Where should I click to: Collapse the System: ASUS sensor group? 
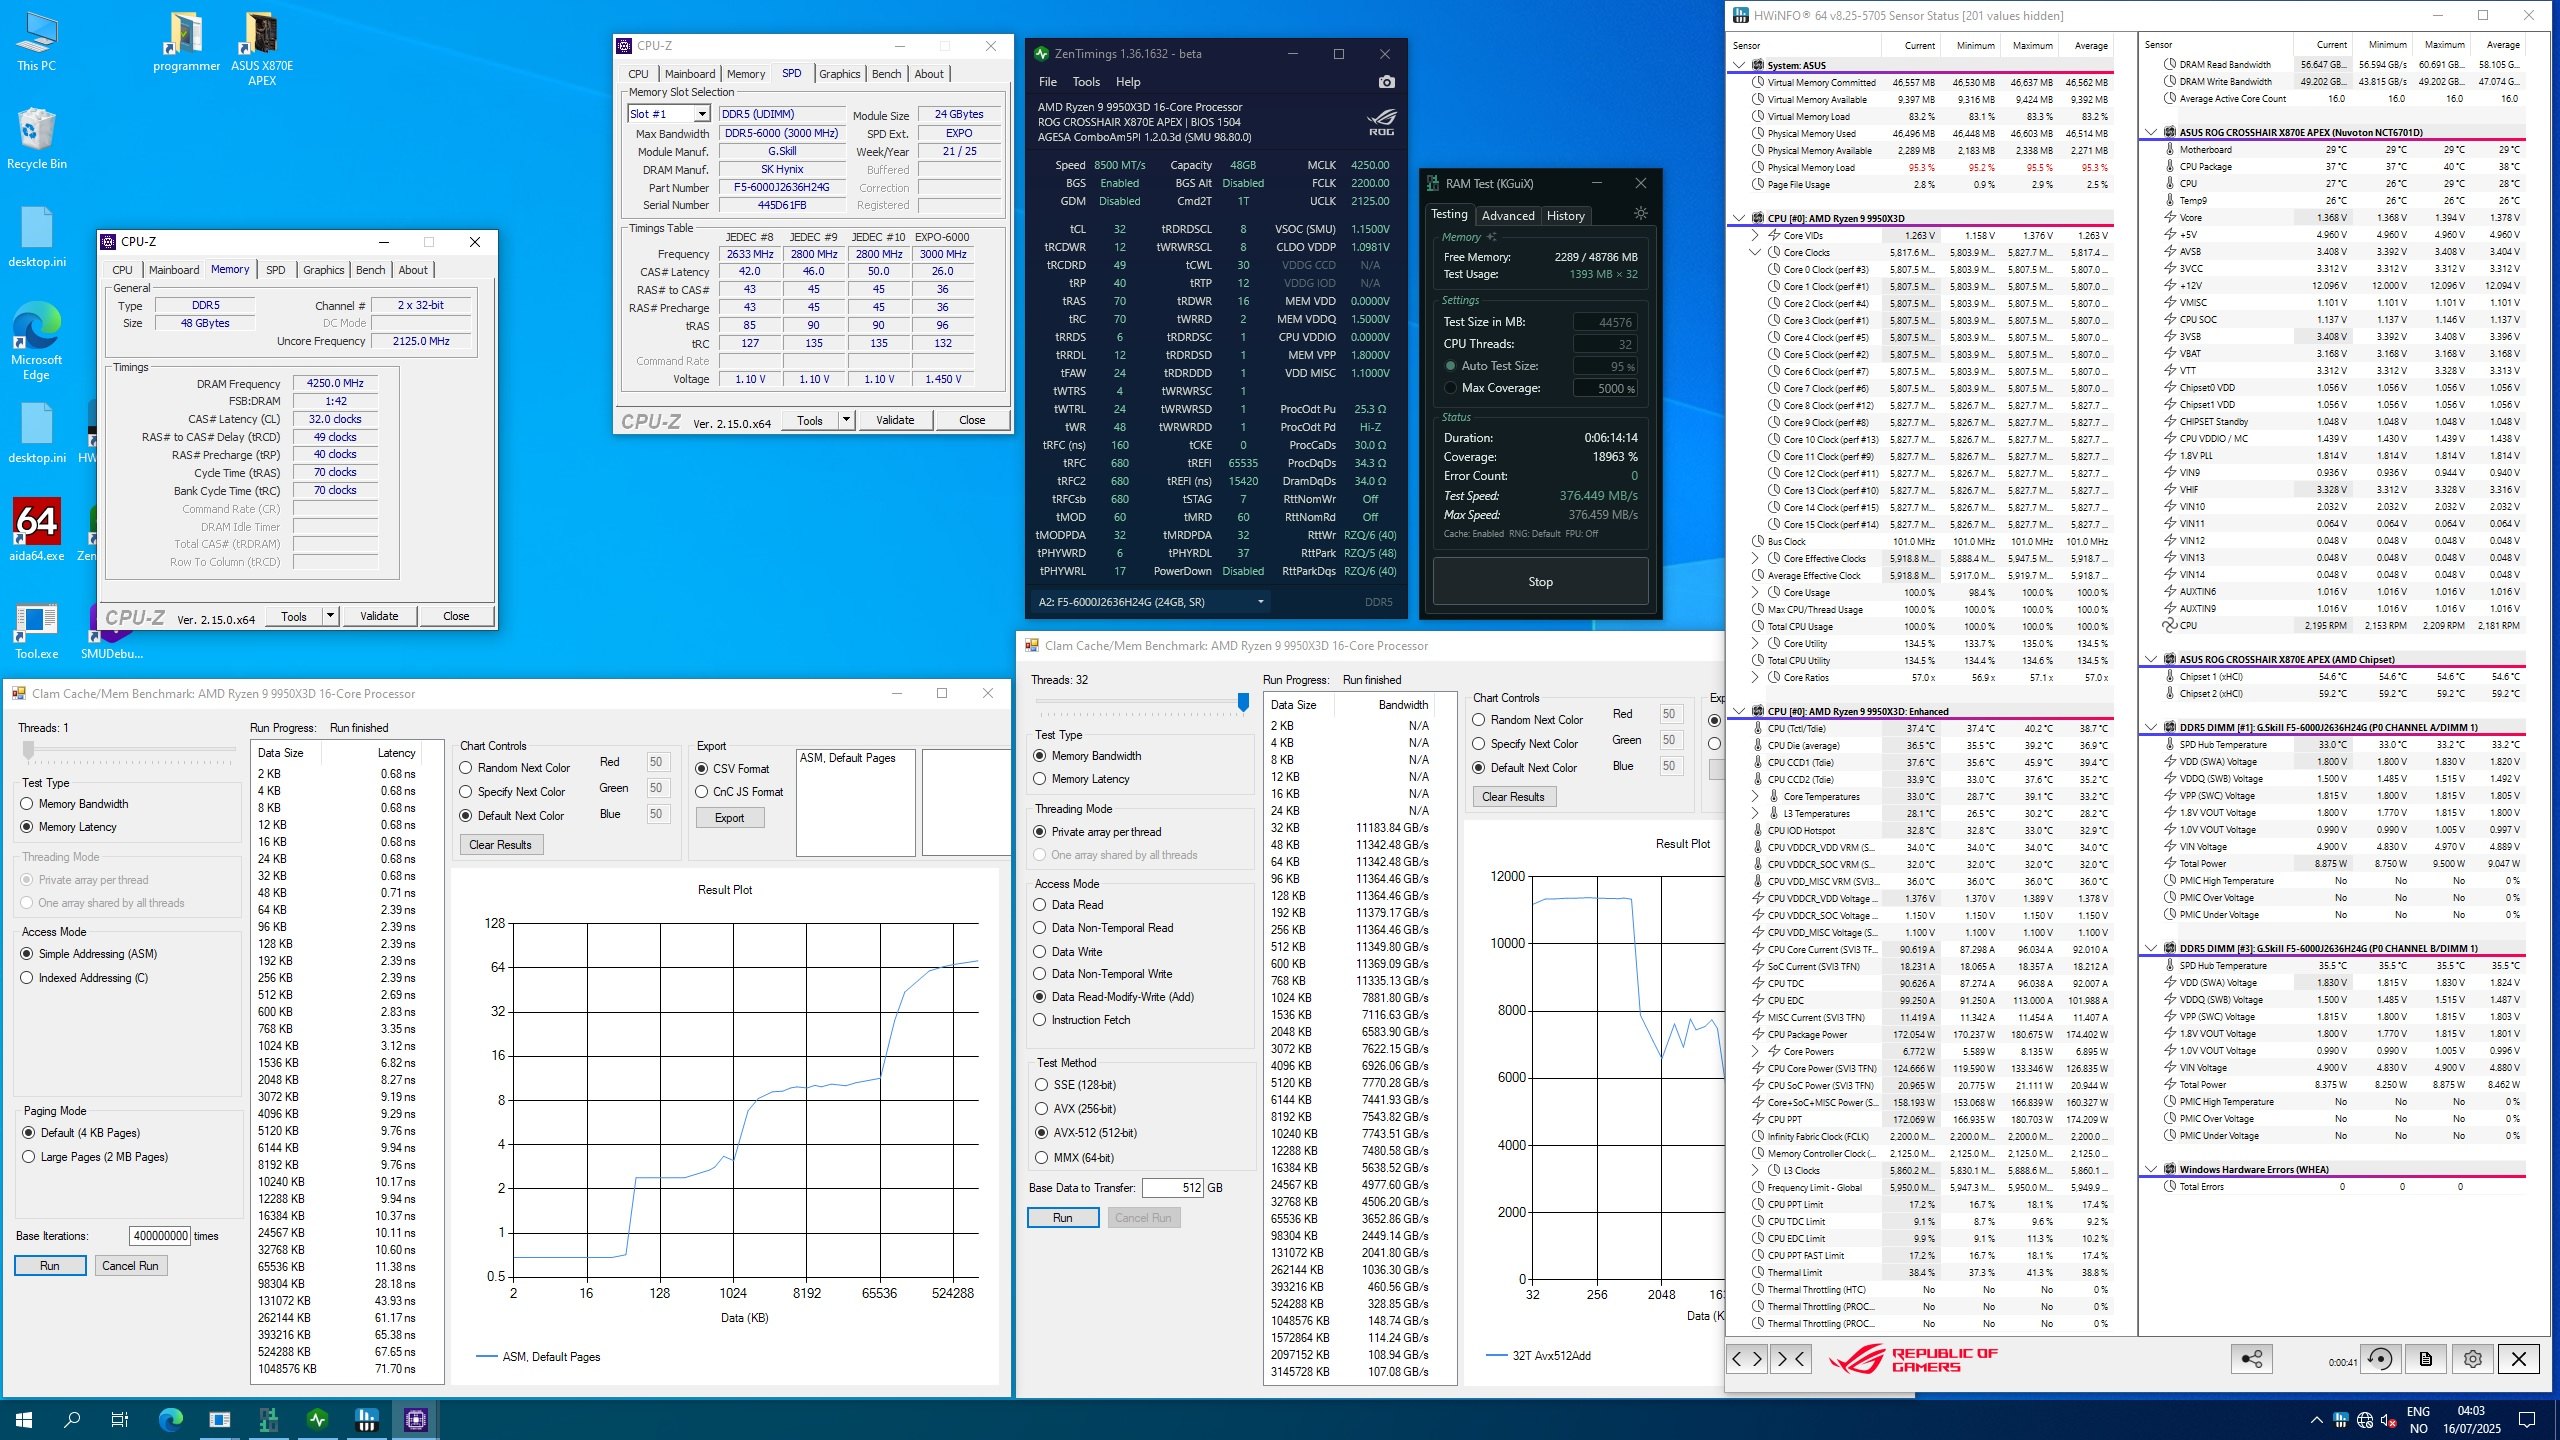[1740, 65]
